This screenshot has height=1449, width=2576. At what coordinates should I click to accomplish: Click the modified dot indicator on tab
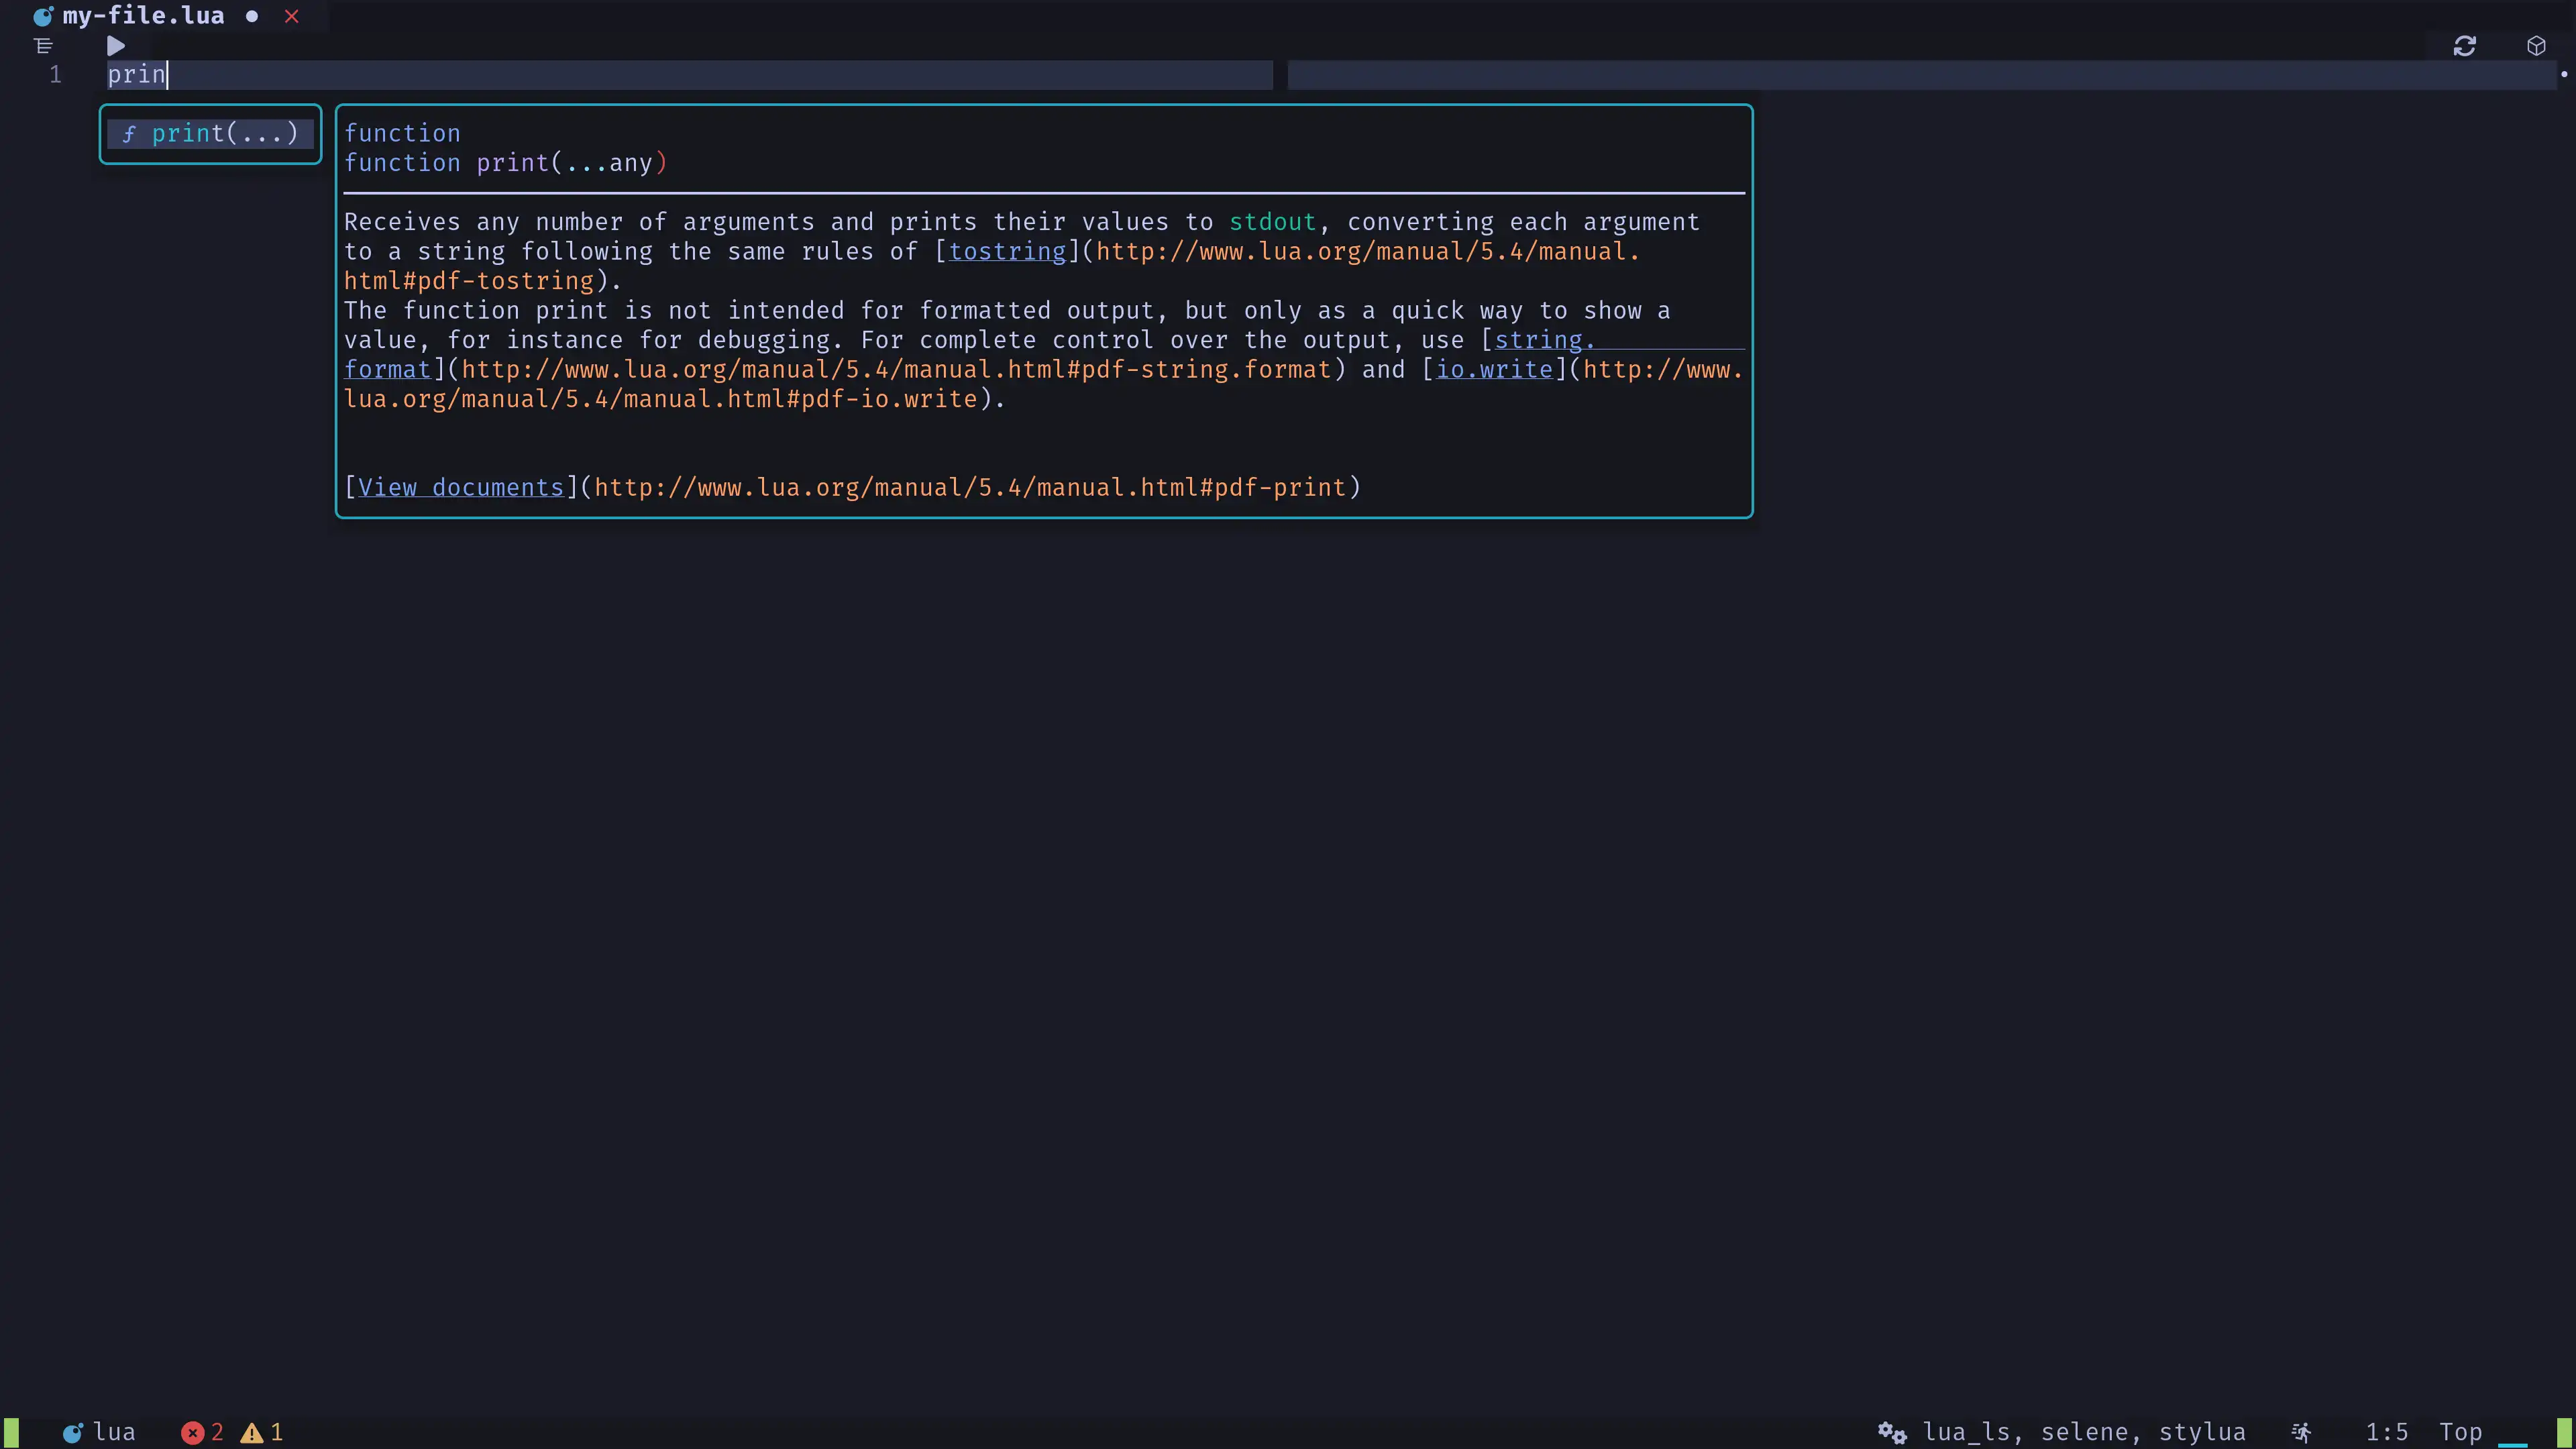coord(252,16)
